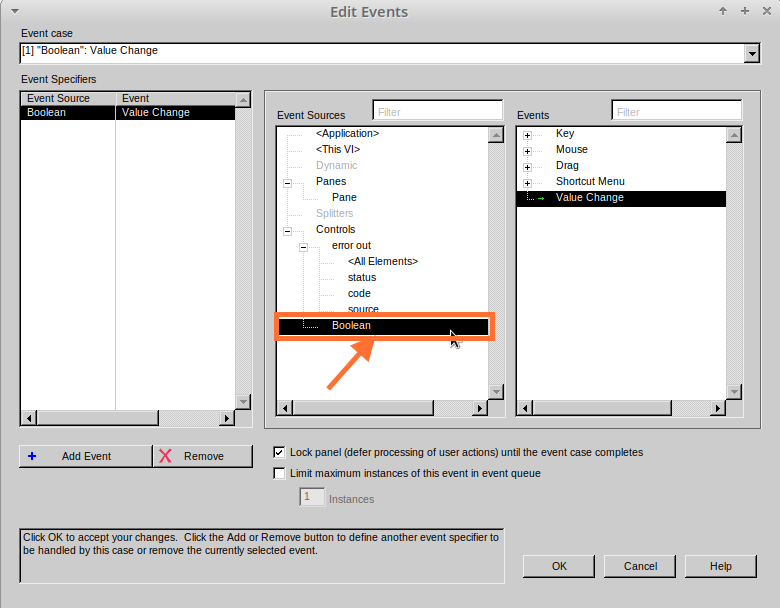Click Events list scroll right arrow
The height and width of the screenshot is (608, 780).
717,408
